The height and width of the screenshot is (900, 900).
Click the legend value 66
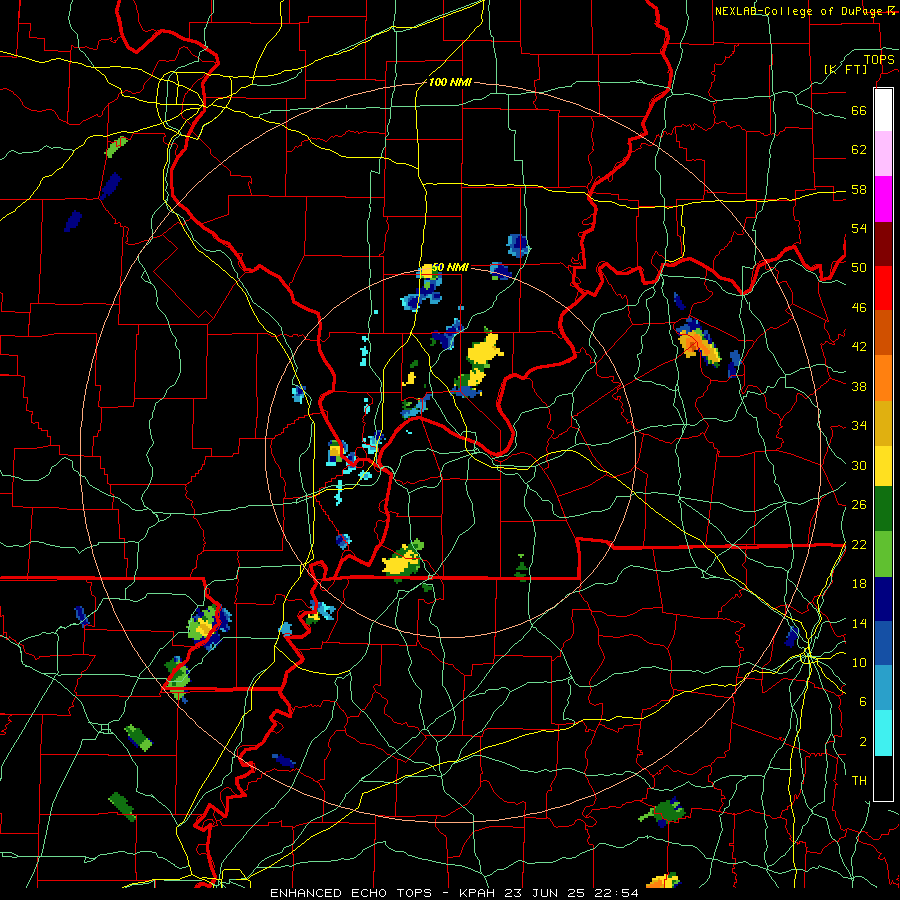pos(859,110)
